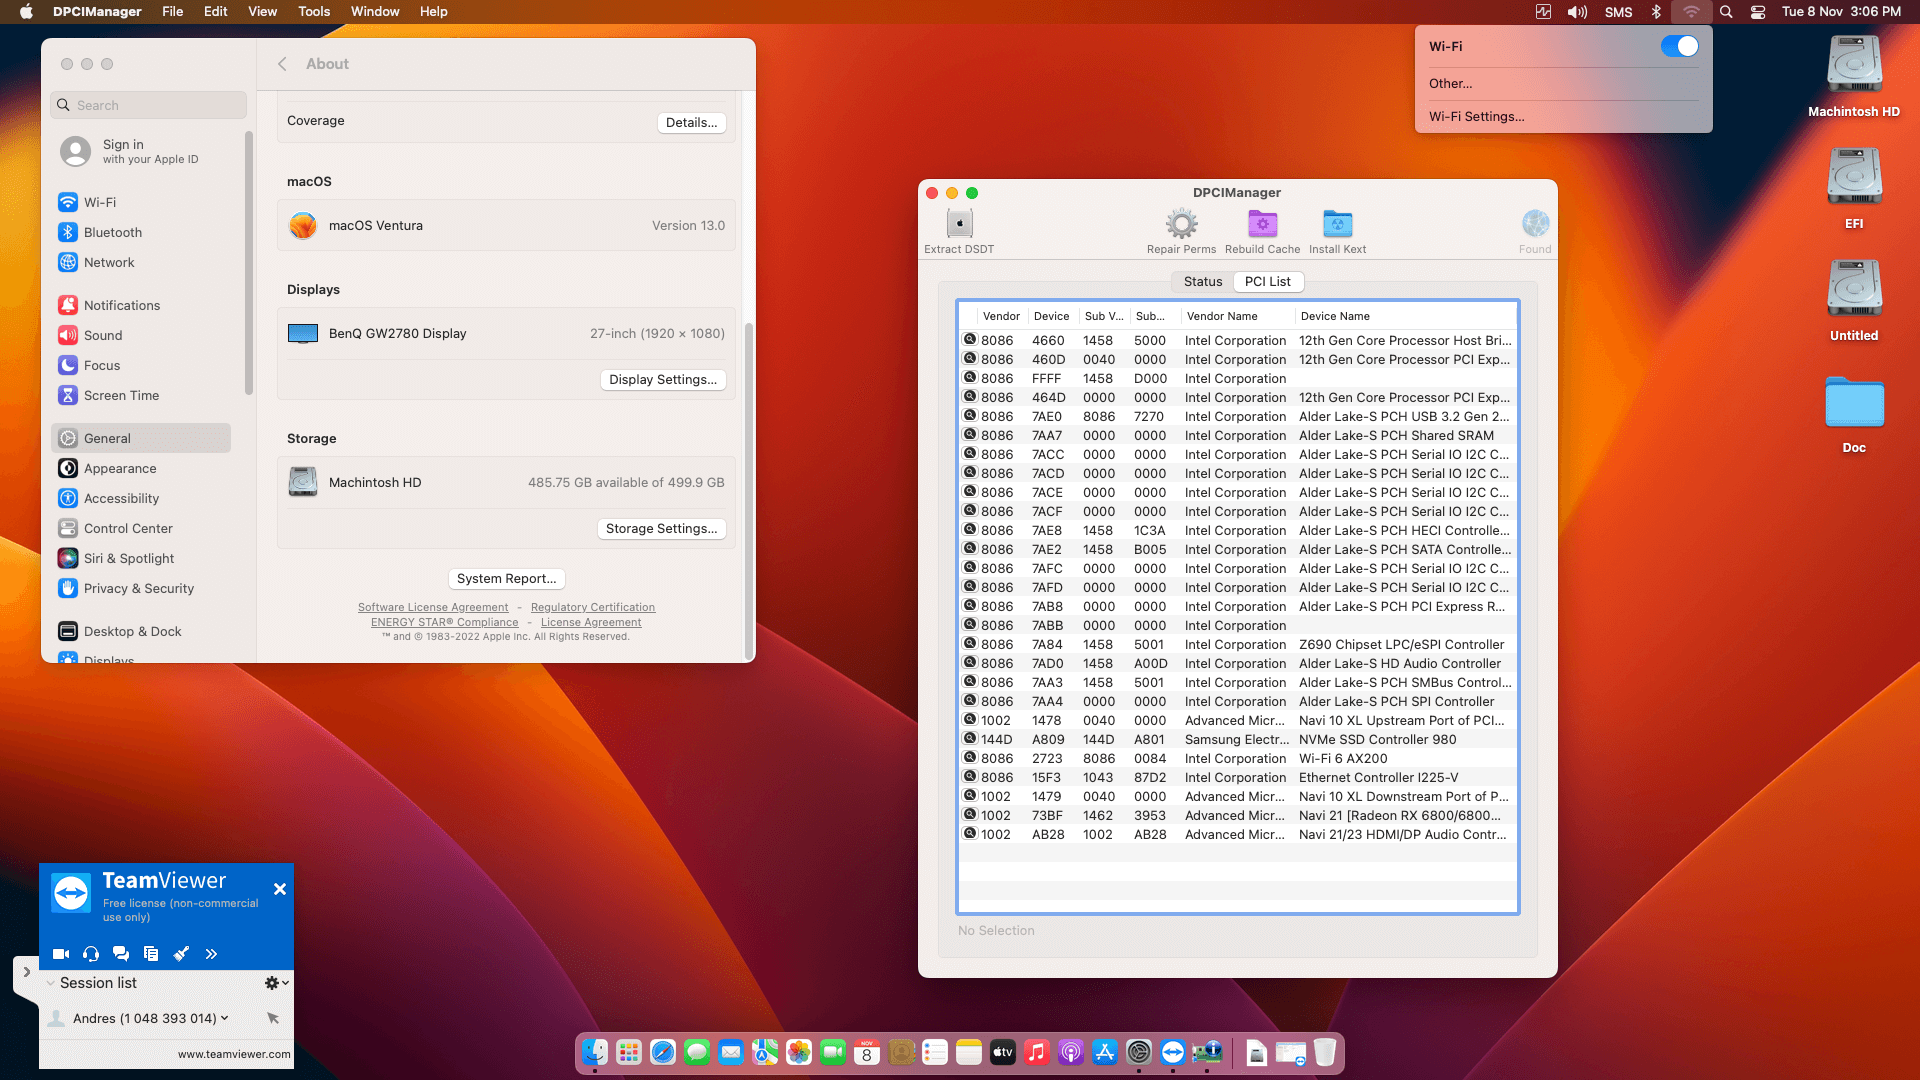
Task: Switch to the Status tab
Action: 1203,282
